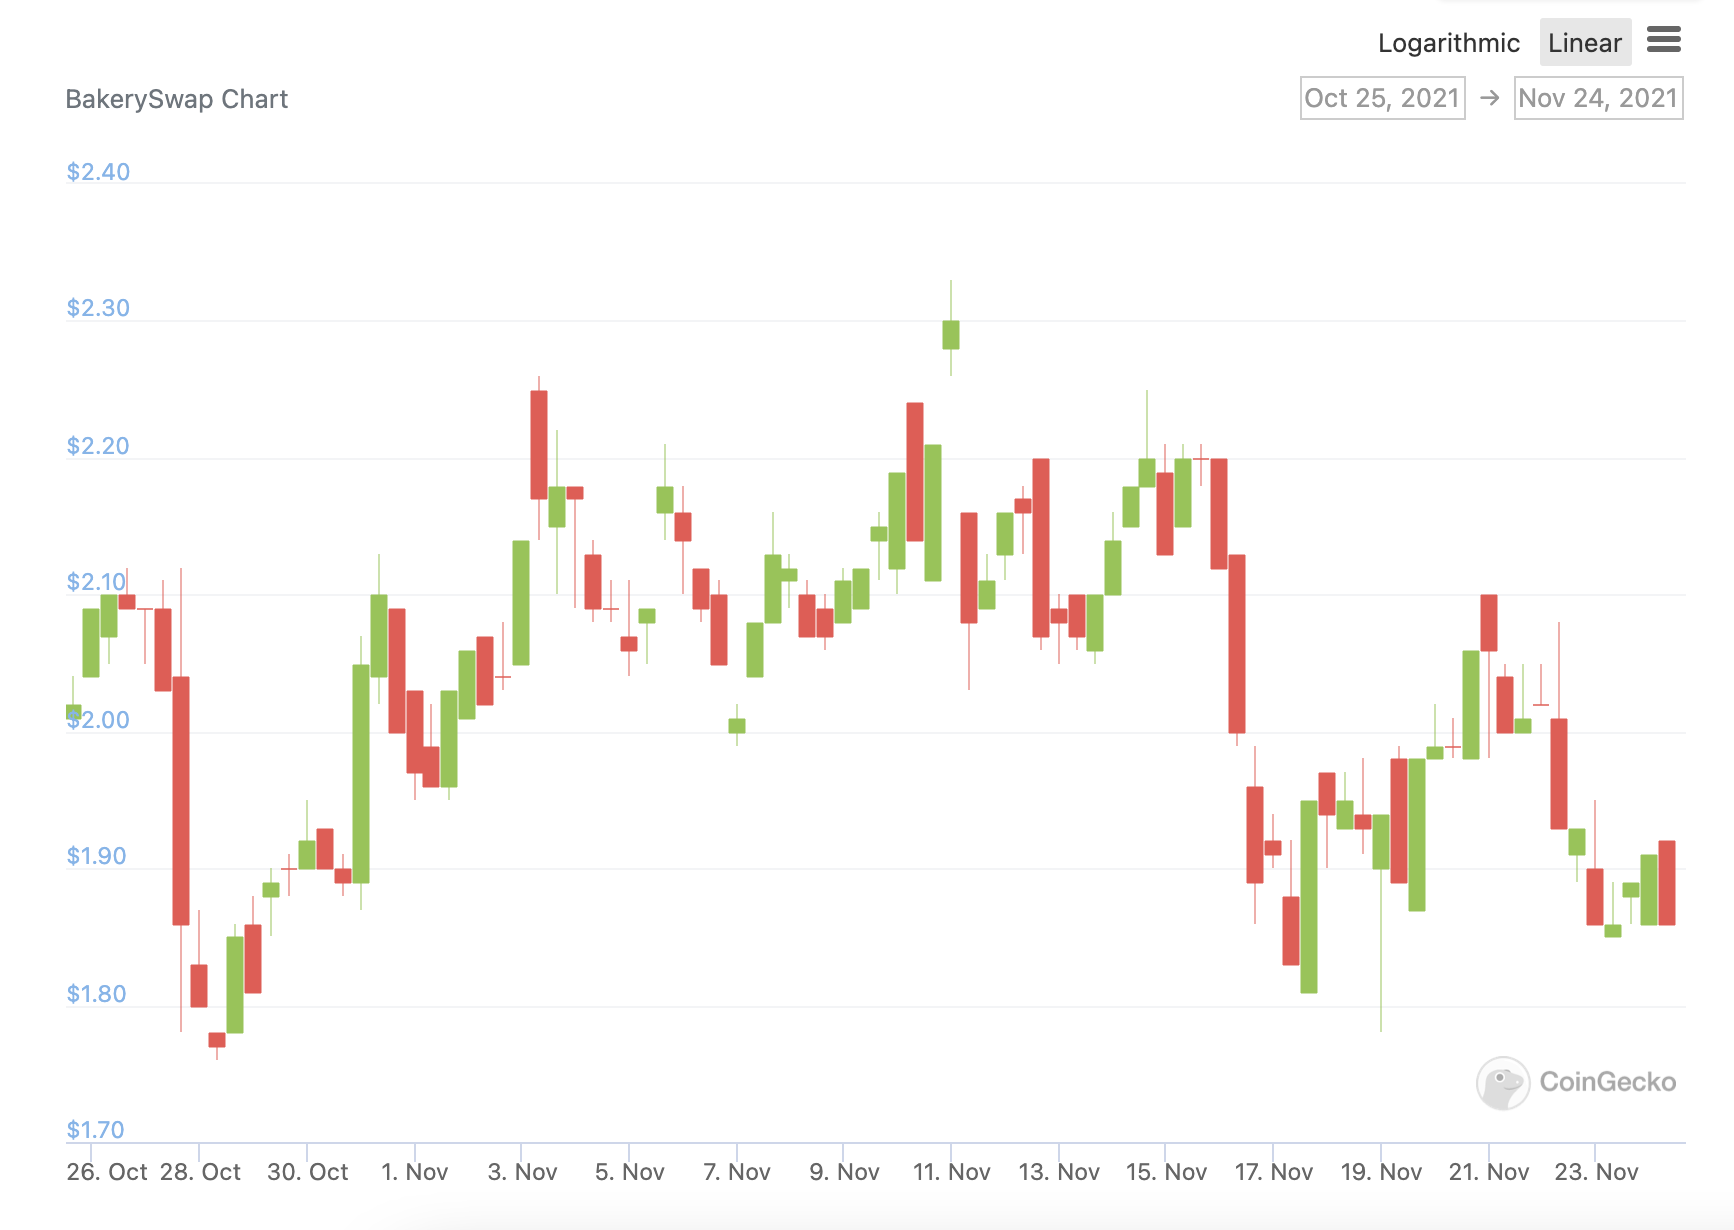Screen dimensions: 1734x1230
Task: Edit the Nov 24, 2021 end date
Action: click(x=1598, y=98)
